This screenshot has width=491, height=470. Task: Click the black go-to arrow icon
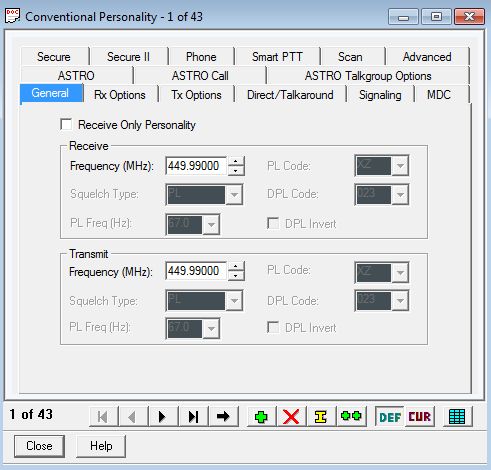point(223,417)
